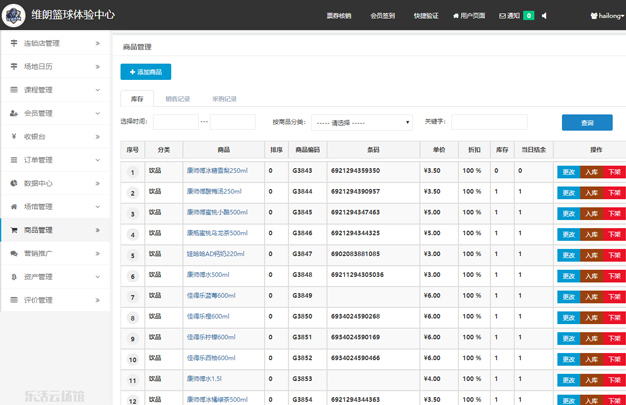Screen dimensions: 626x405
Task: Open the hailong user menu dropdown
Action: (606, 16)
